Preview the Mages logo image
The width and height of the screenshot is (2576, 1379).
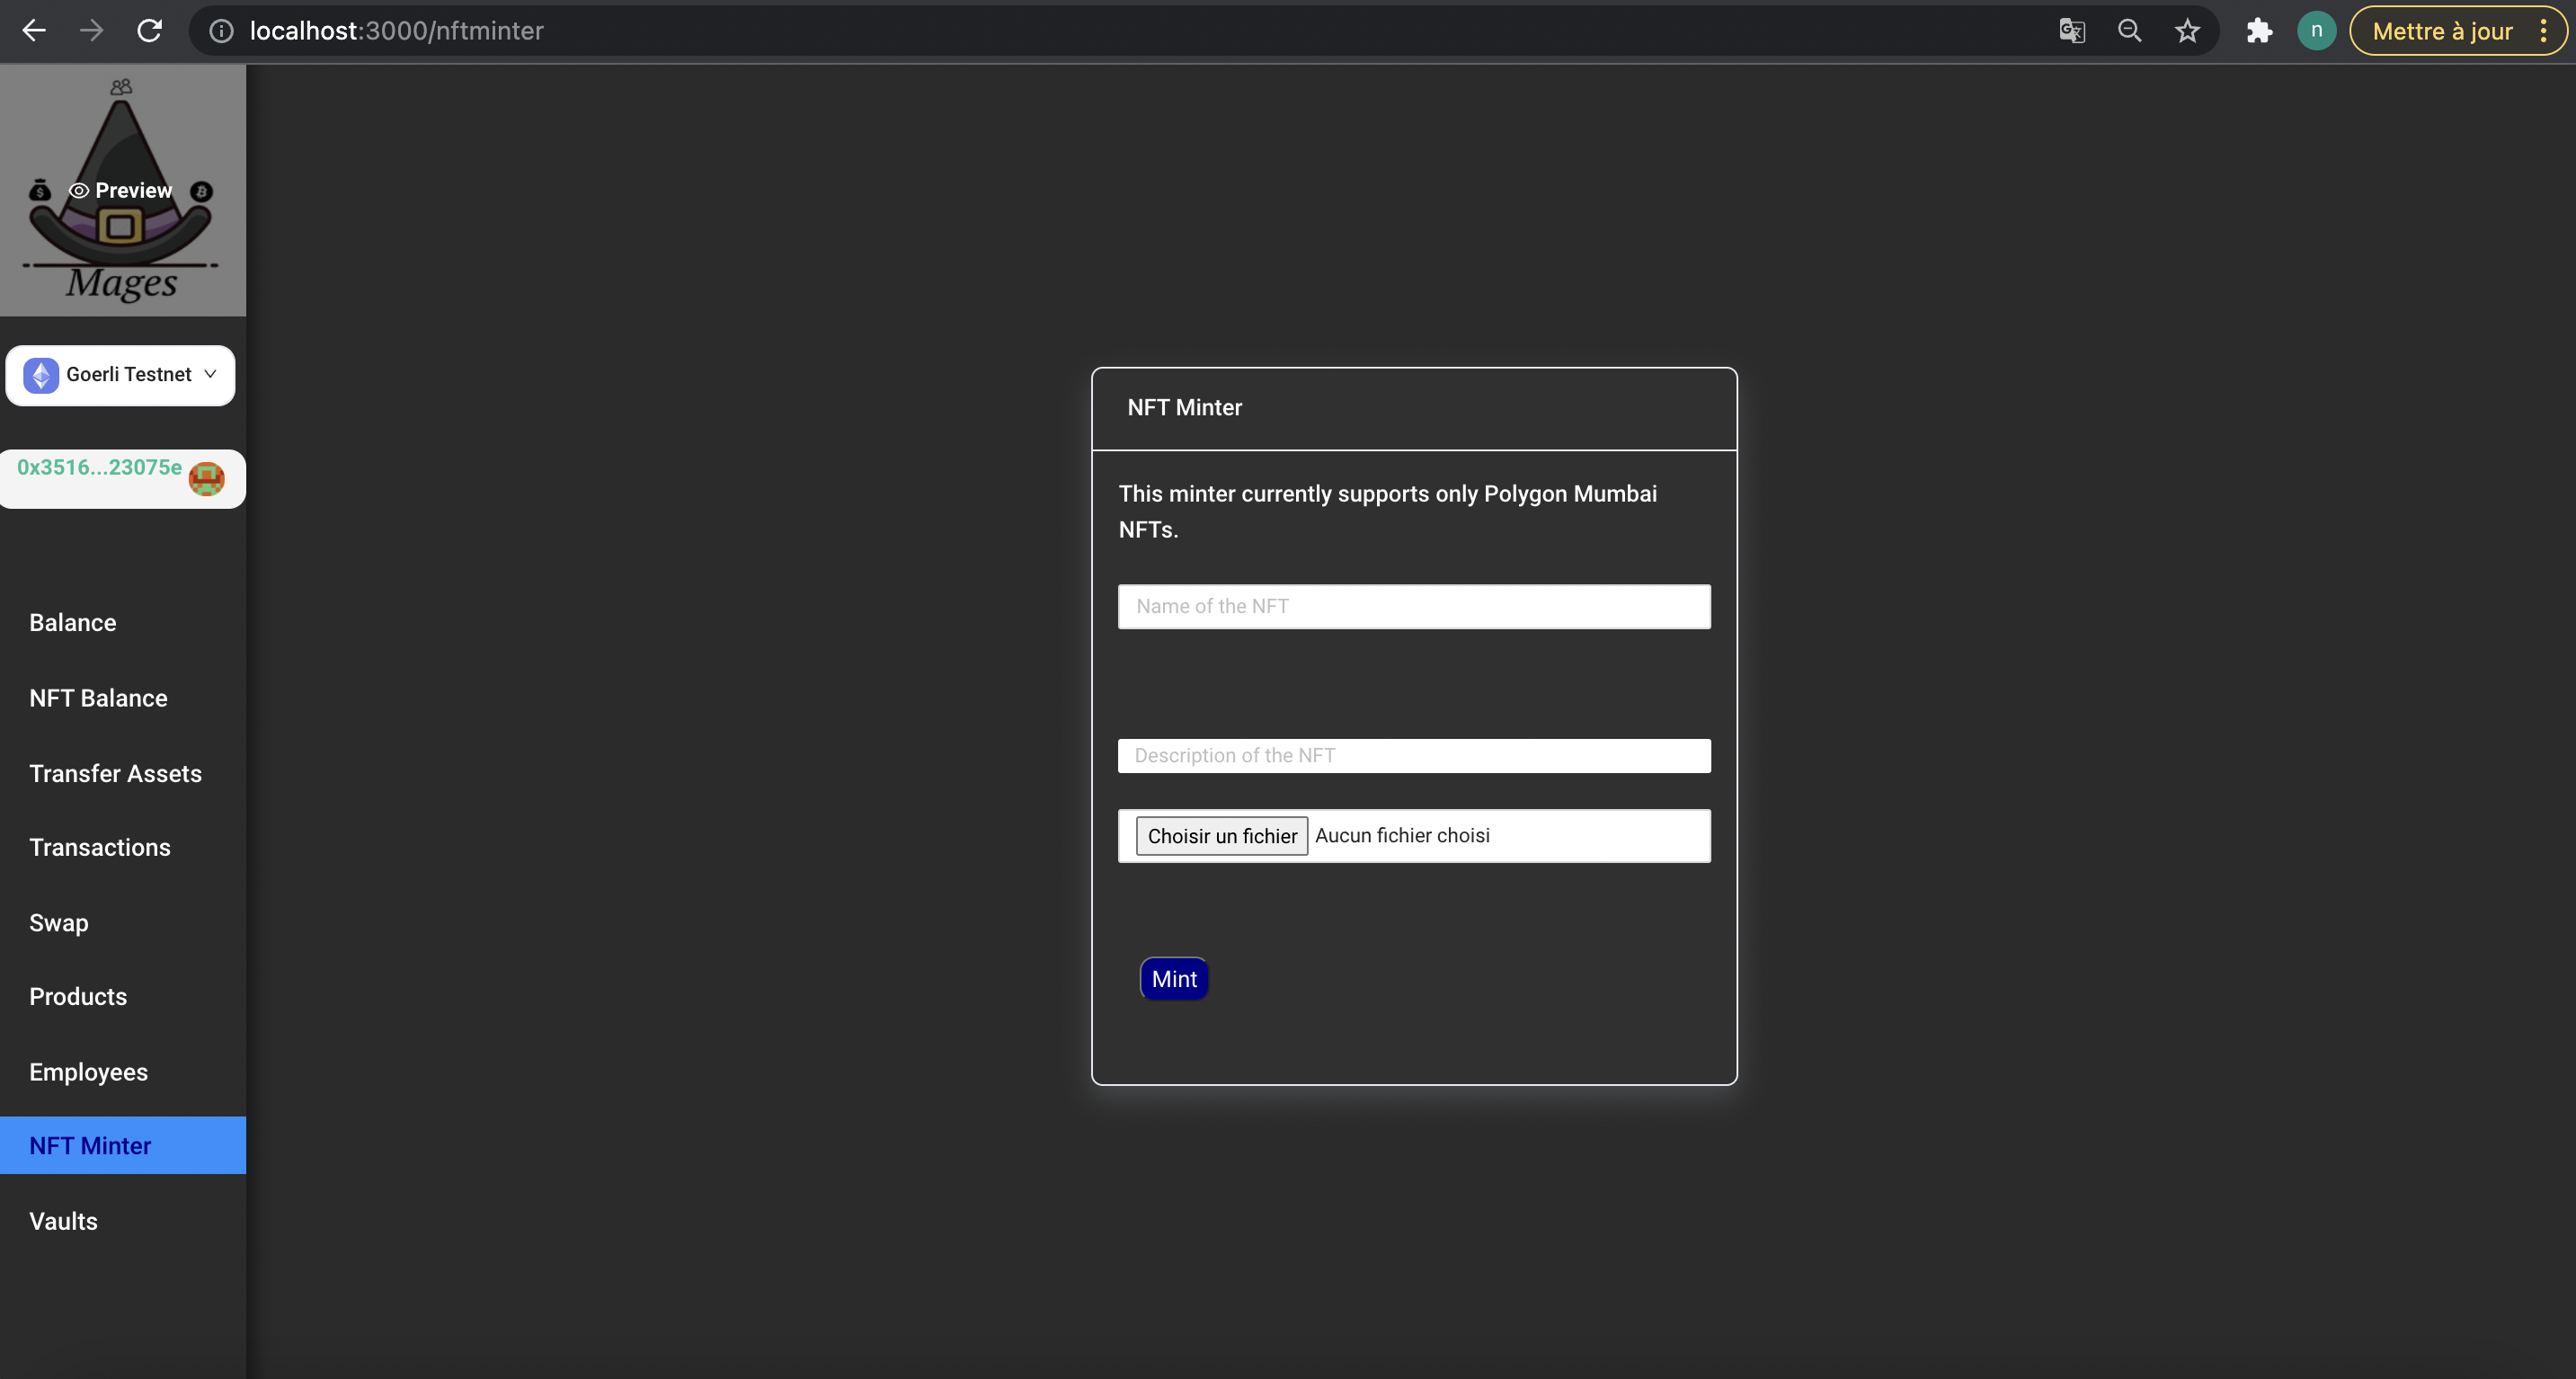coord(122,190)
